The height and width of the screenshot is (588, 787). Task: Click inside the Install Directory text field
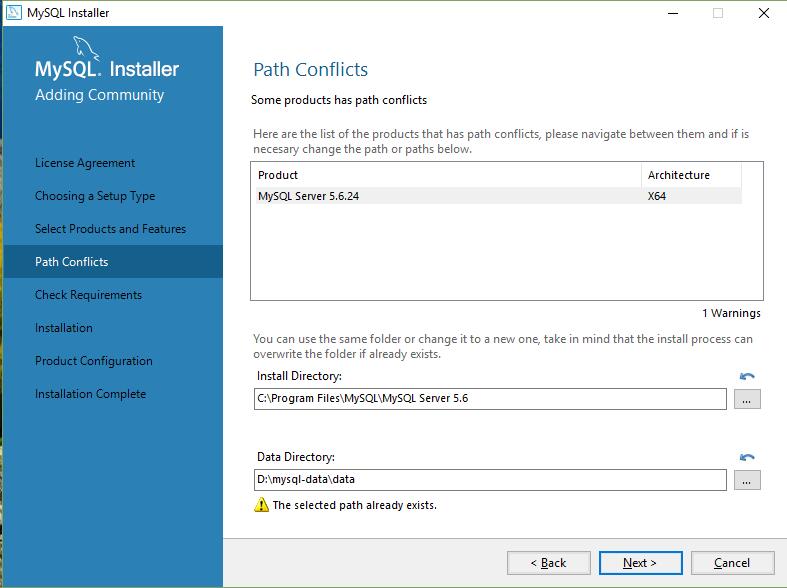(x=490, y=398)
